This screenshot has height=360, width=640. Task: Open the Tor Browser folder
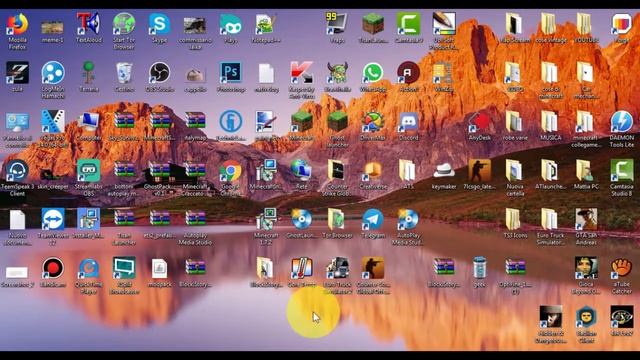click(x=336, y=220)
